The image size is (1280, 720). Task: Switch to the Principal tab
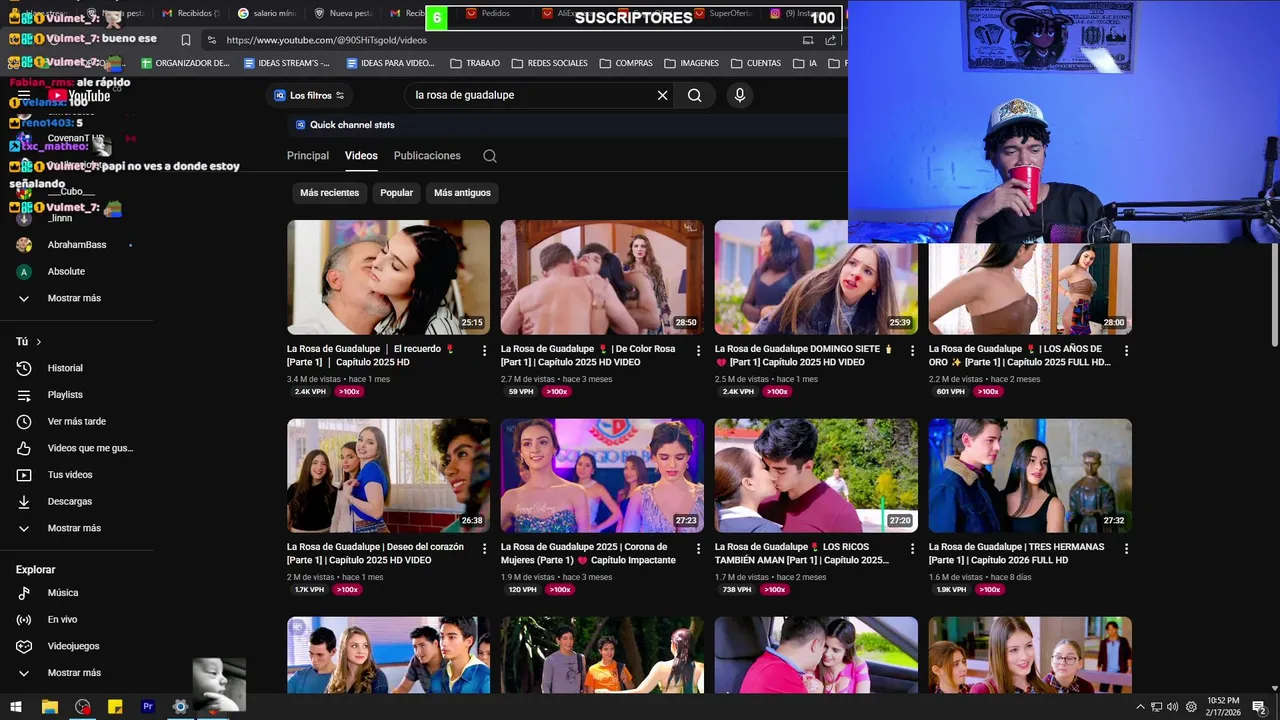308,156
